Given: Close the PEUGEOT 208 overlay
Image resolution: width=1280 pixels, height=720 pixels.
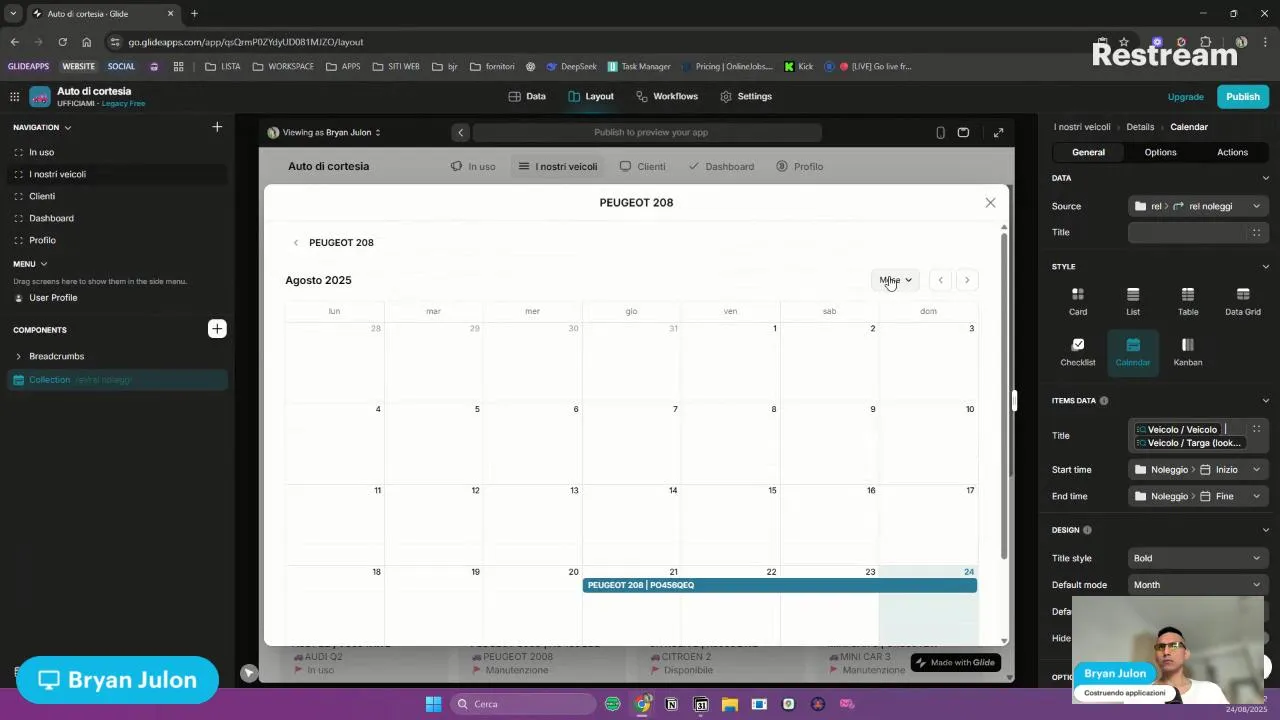Looking at the screenshot, I should tap(990, 203).
